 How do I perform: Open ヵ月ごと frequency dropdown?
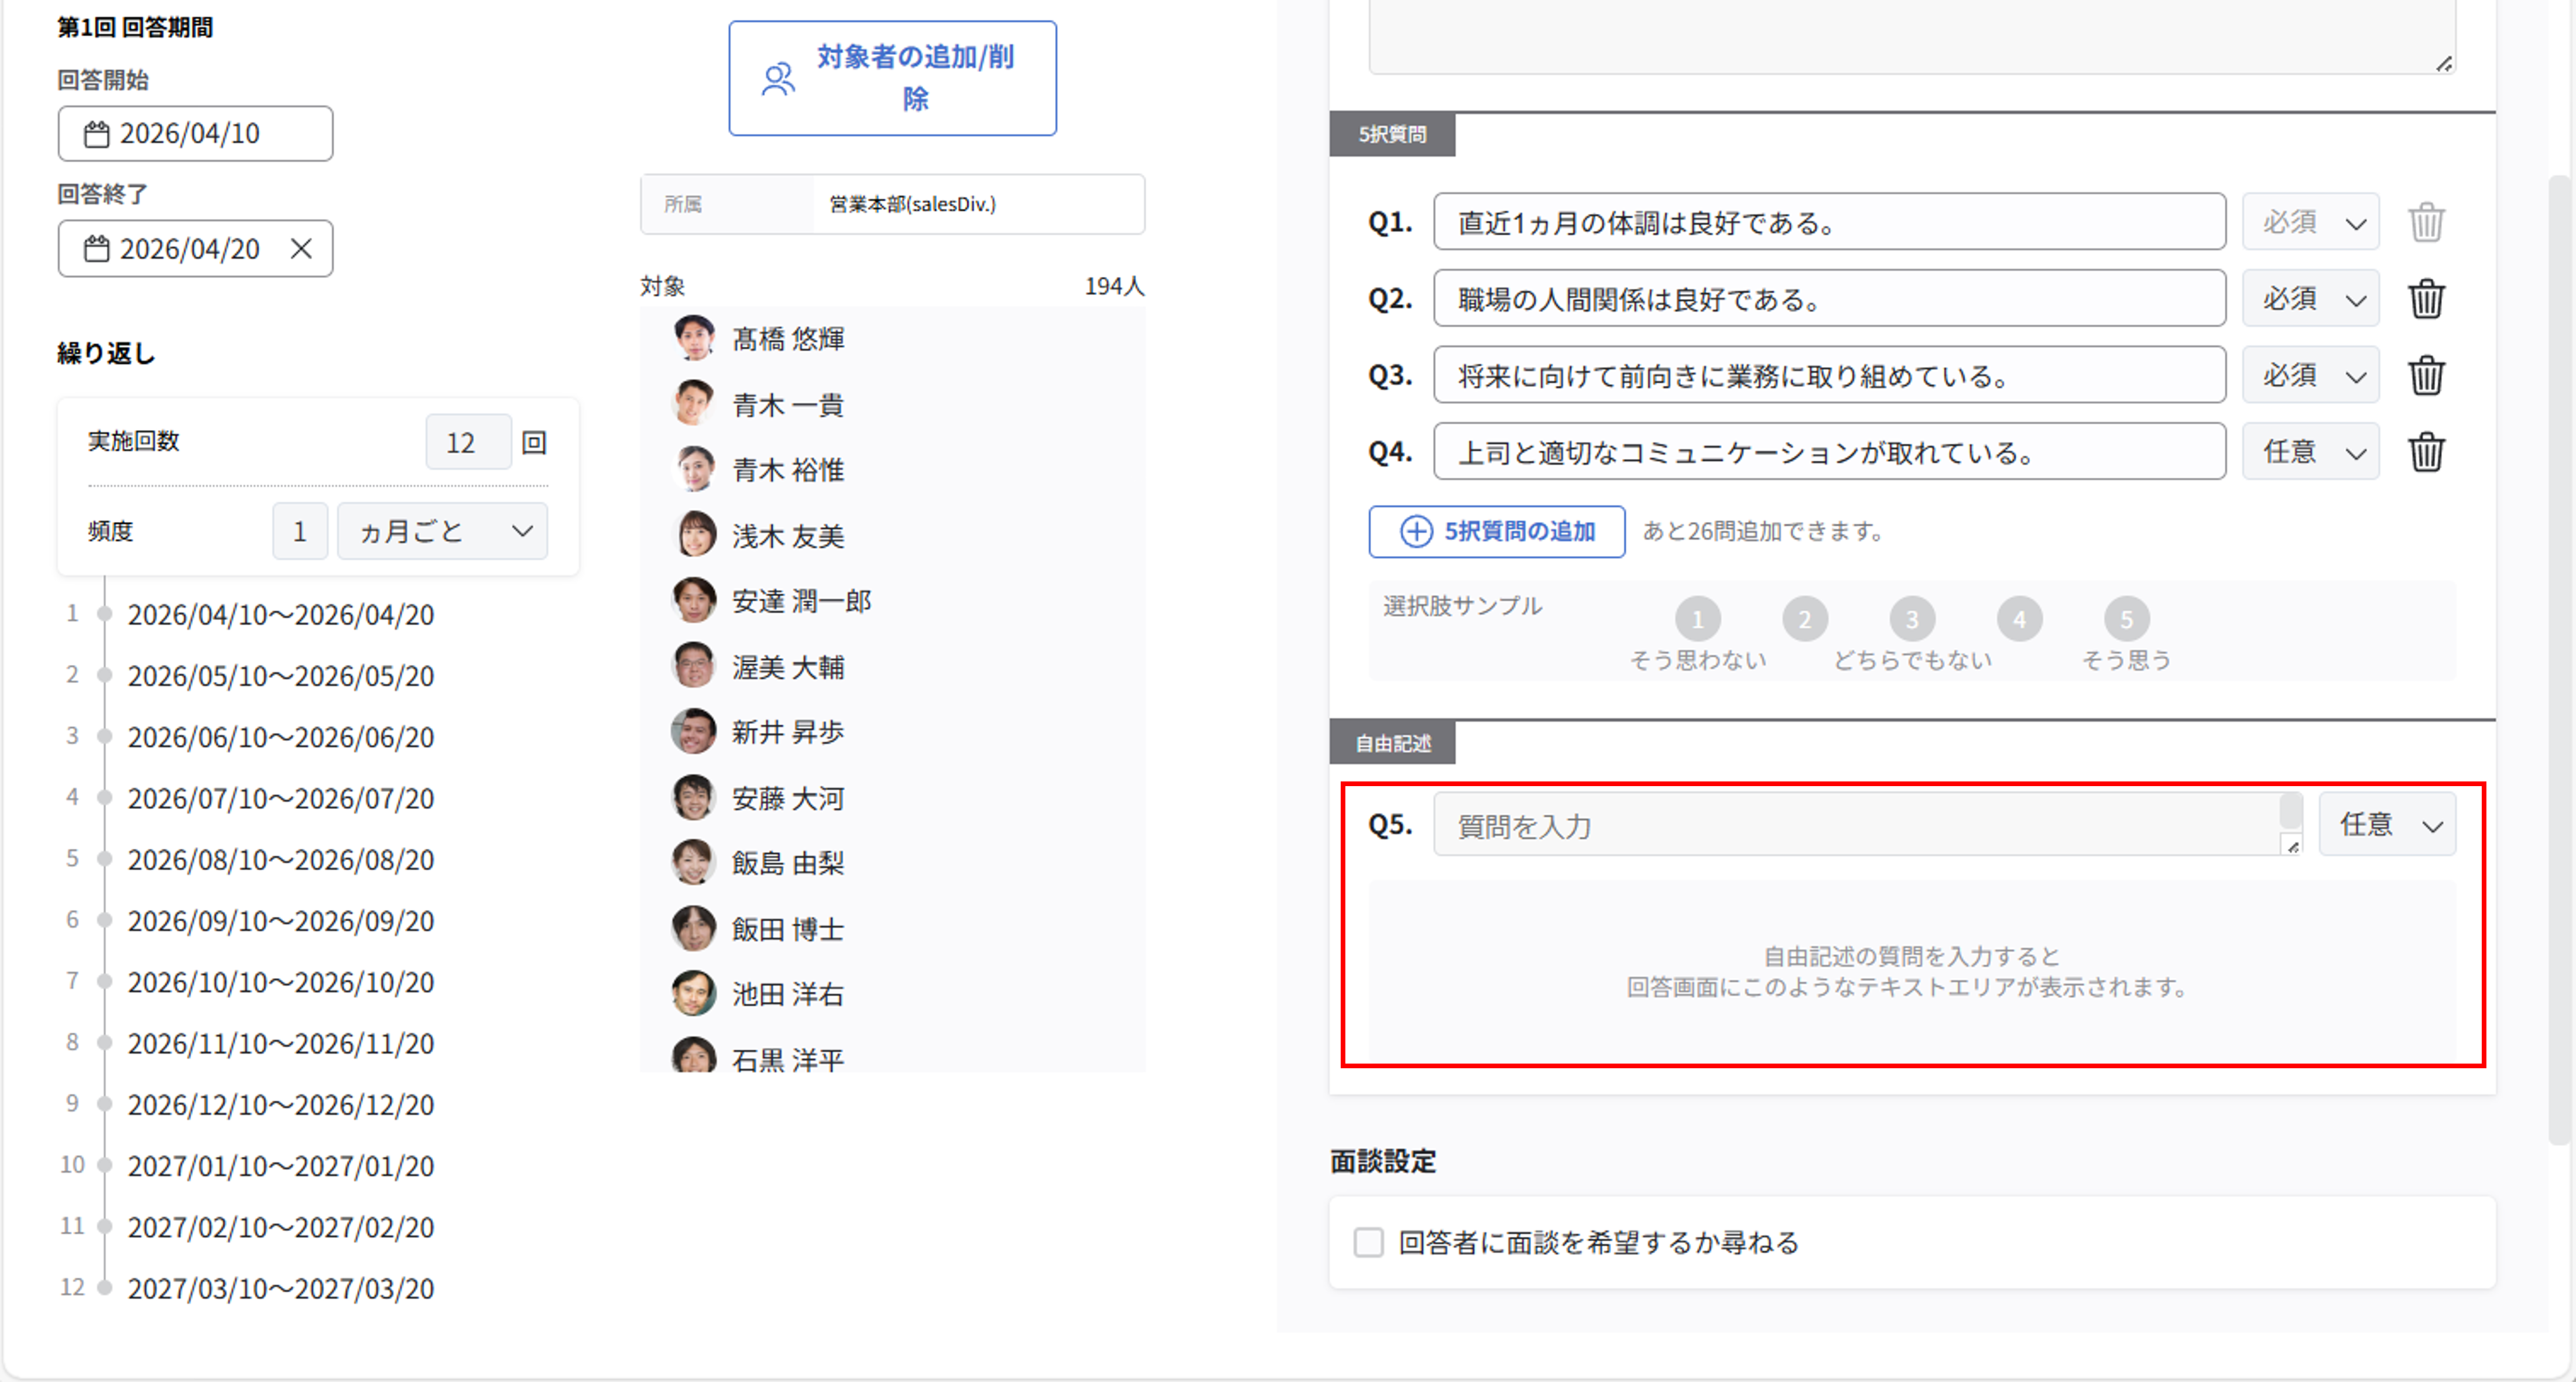442,531
